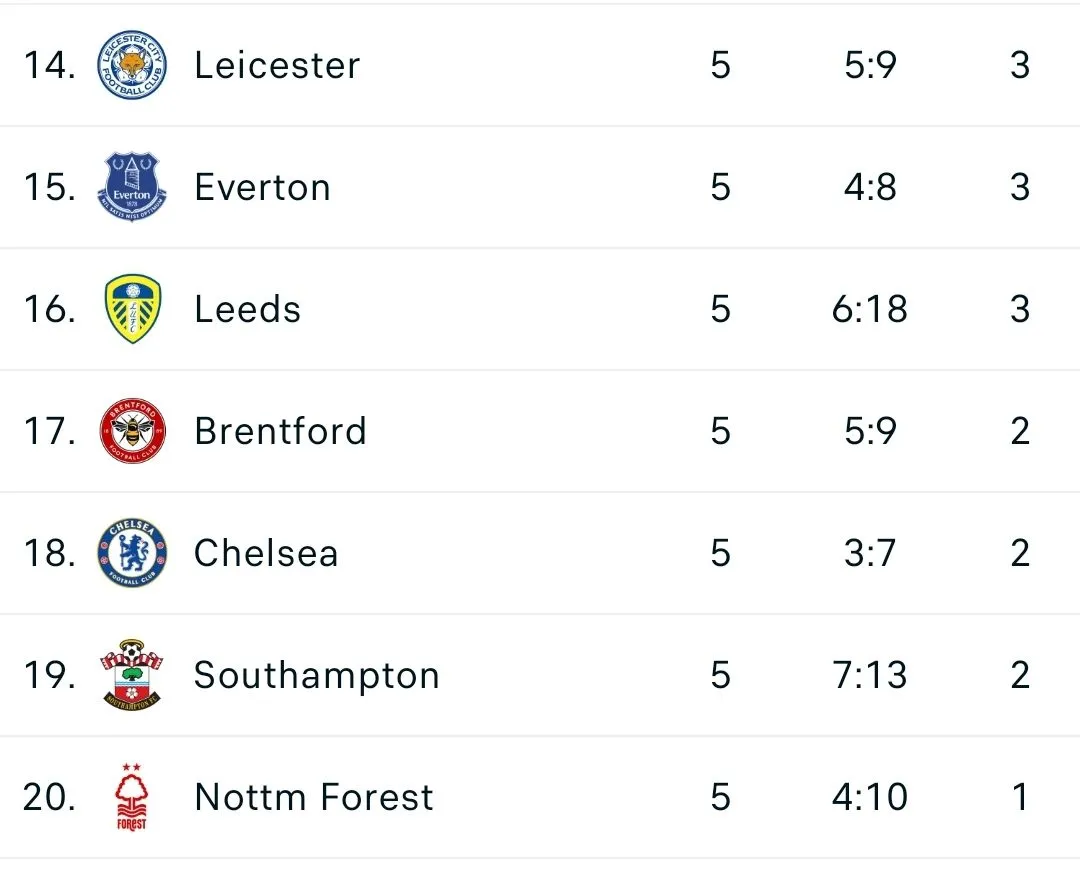The width and height of the screenshot is (1080, 870).
Task: Open the Leicester team name link
Action: tap(277, 66)
